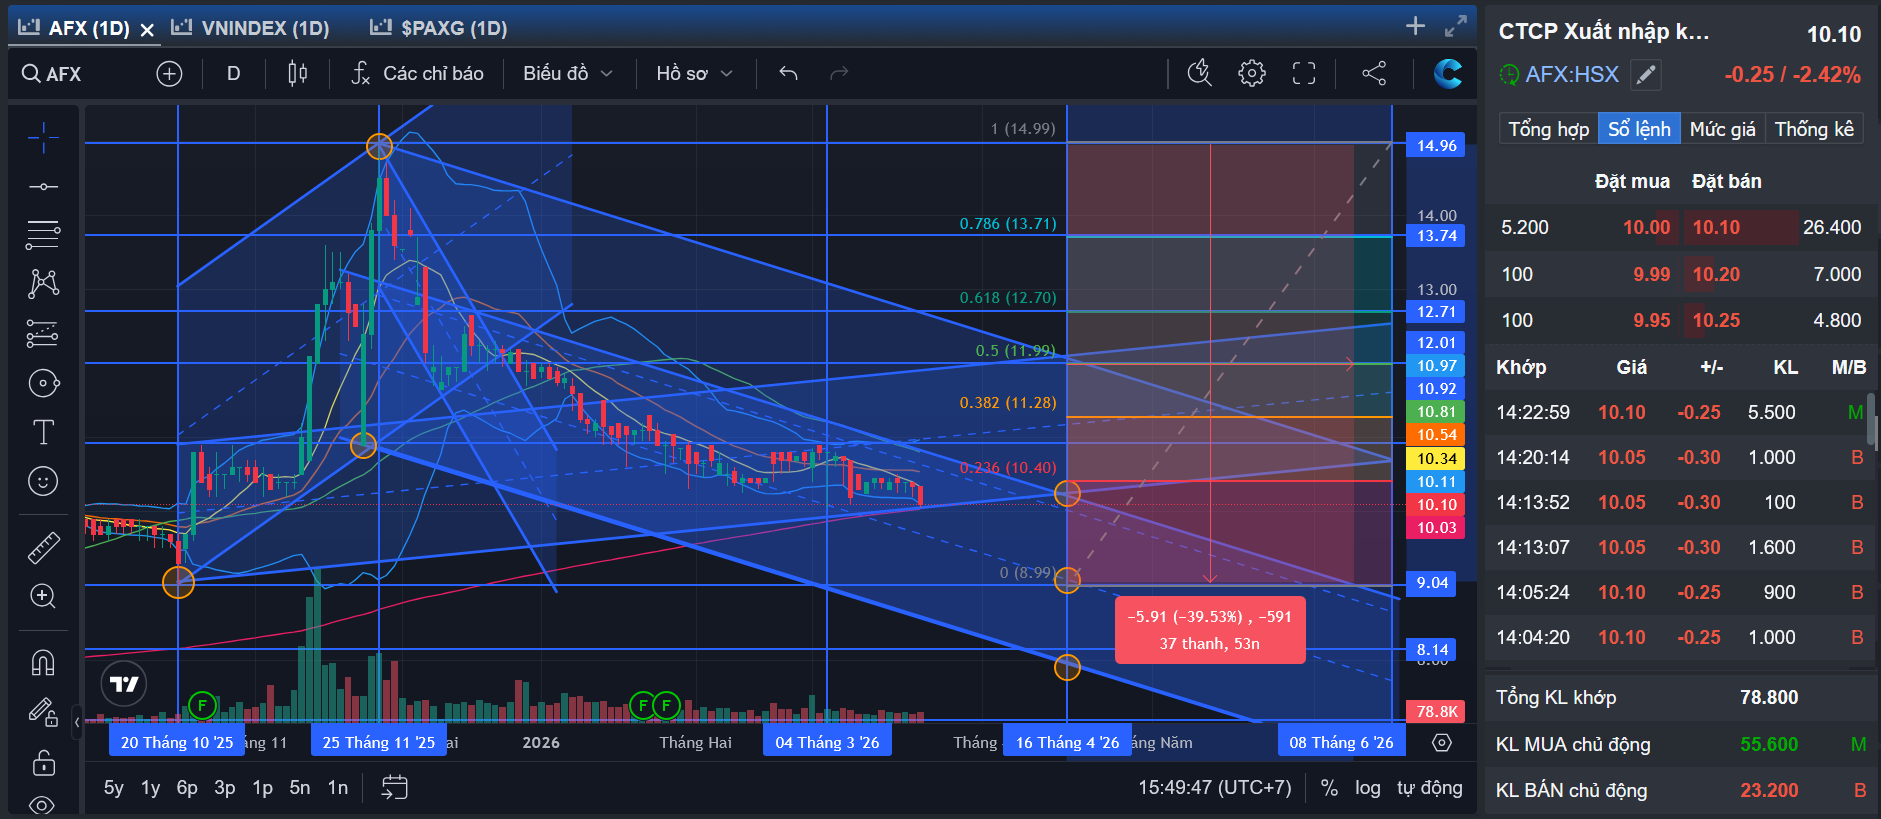1881x819 pixels.
Task: Expand the Biểu đồ dropdown
Action: pyautogui.click(x=567, y=74)
